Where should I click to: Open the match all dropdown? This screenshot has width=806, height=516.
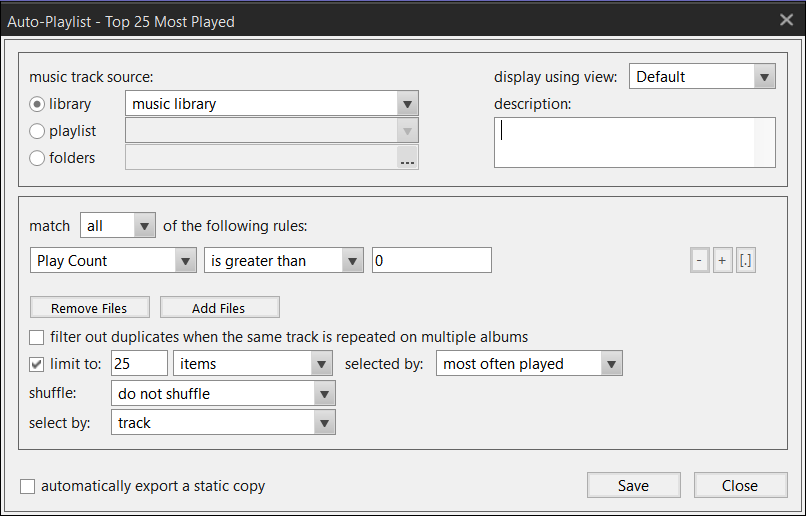coord(144,226)
